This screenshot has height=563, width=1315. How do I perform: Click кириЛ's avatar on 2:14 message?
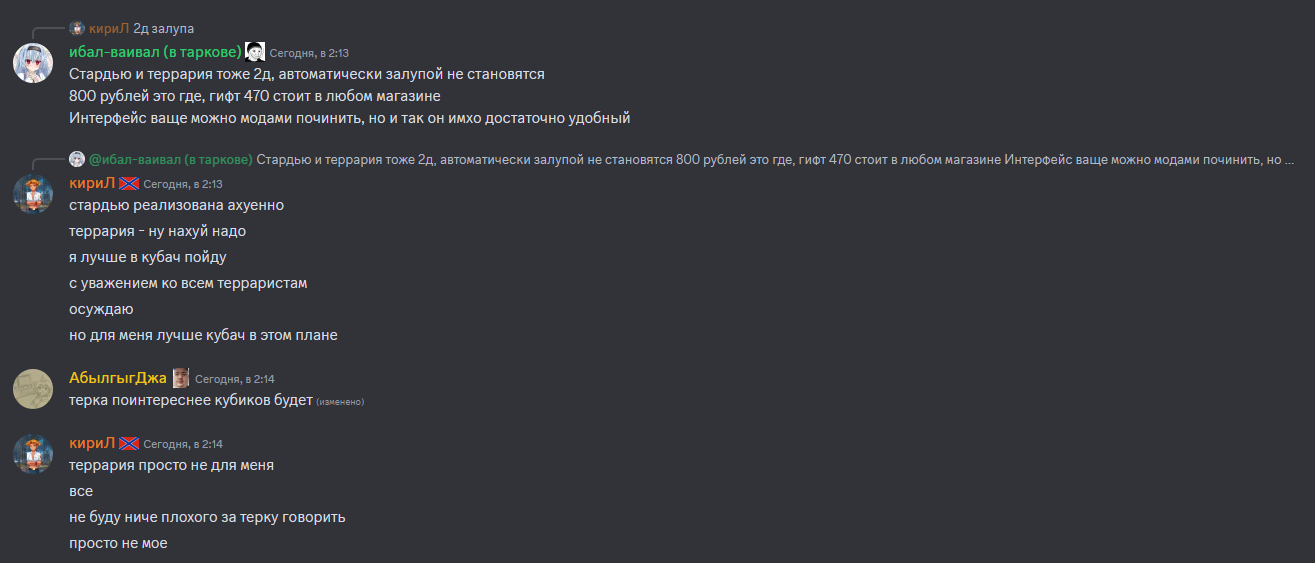(32, 453)
